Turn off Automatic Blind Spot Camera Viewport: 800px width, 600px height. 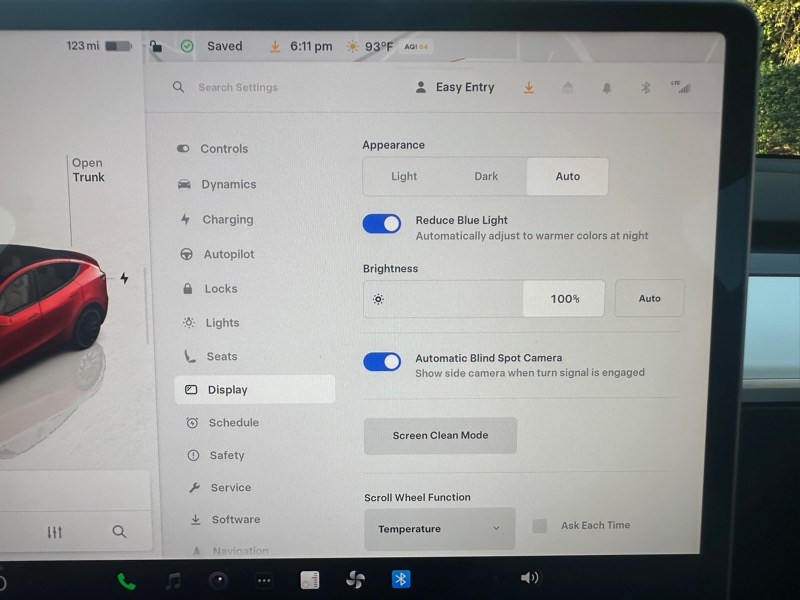pos(382,362)
